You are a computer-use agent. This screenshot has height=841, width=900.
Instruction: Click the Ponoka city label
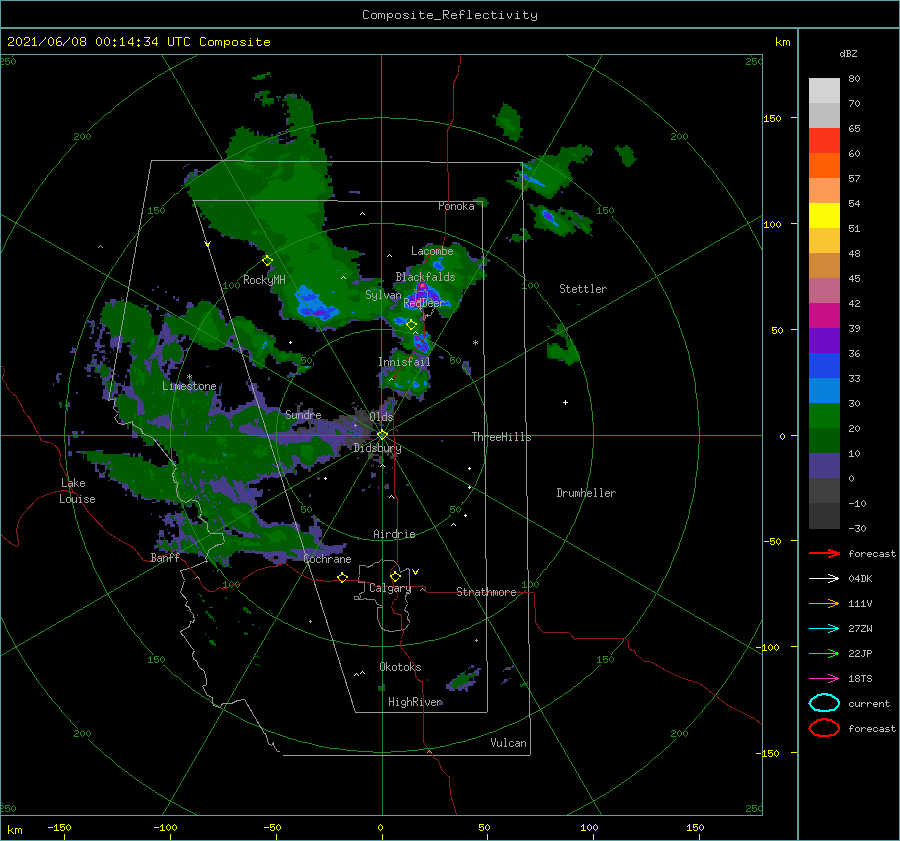[x=456, y=206]
